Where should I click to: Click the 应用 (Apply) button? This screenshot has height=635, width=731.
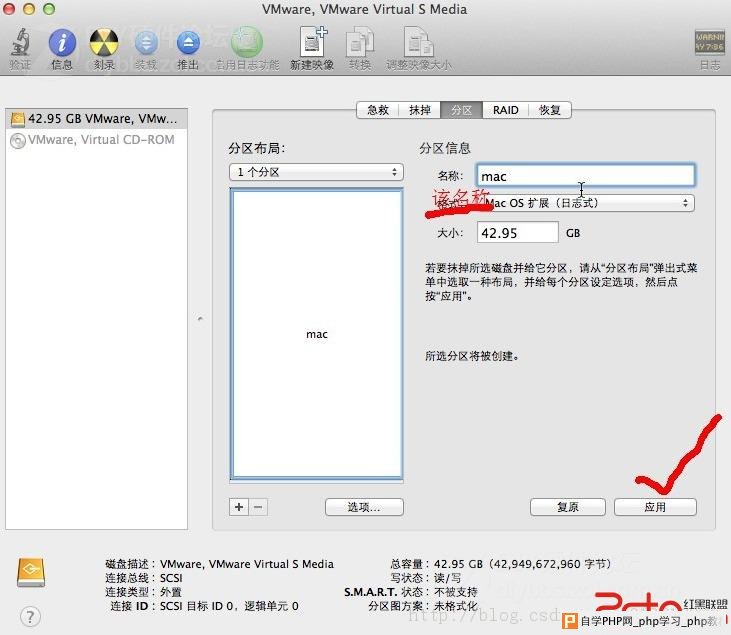(655, 507)
